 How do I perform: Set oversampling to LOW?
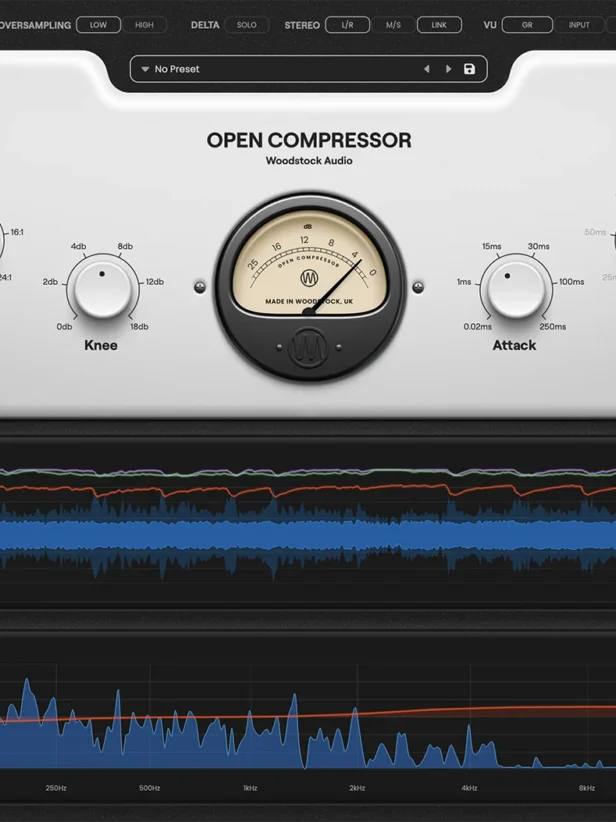tap(99, 25)
